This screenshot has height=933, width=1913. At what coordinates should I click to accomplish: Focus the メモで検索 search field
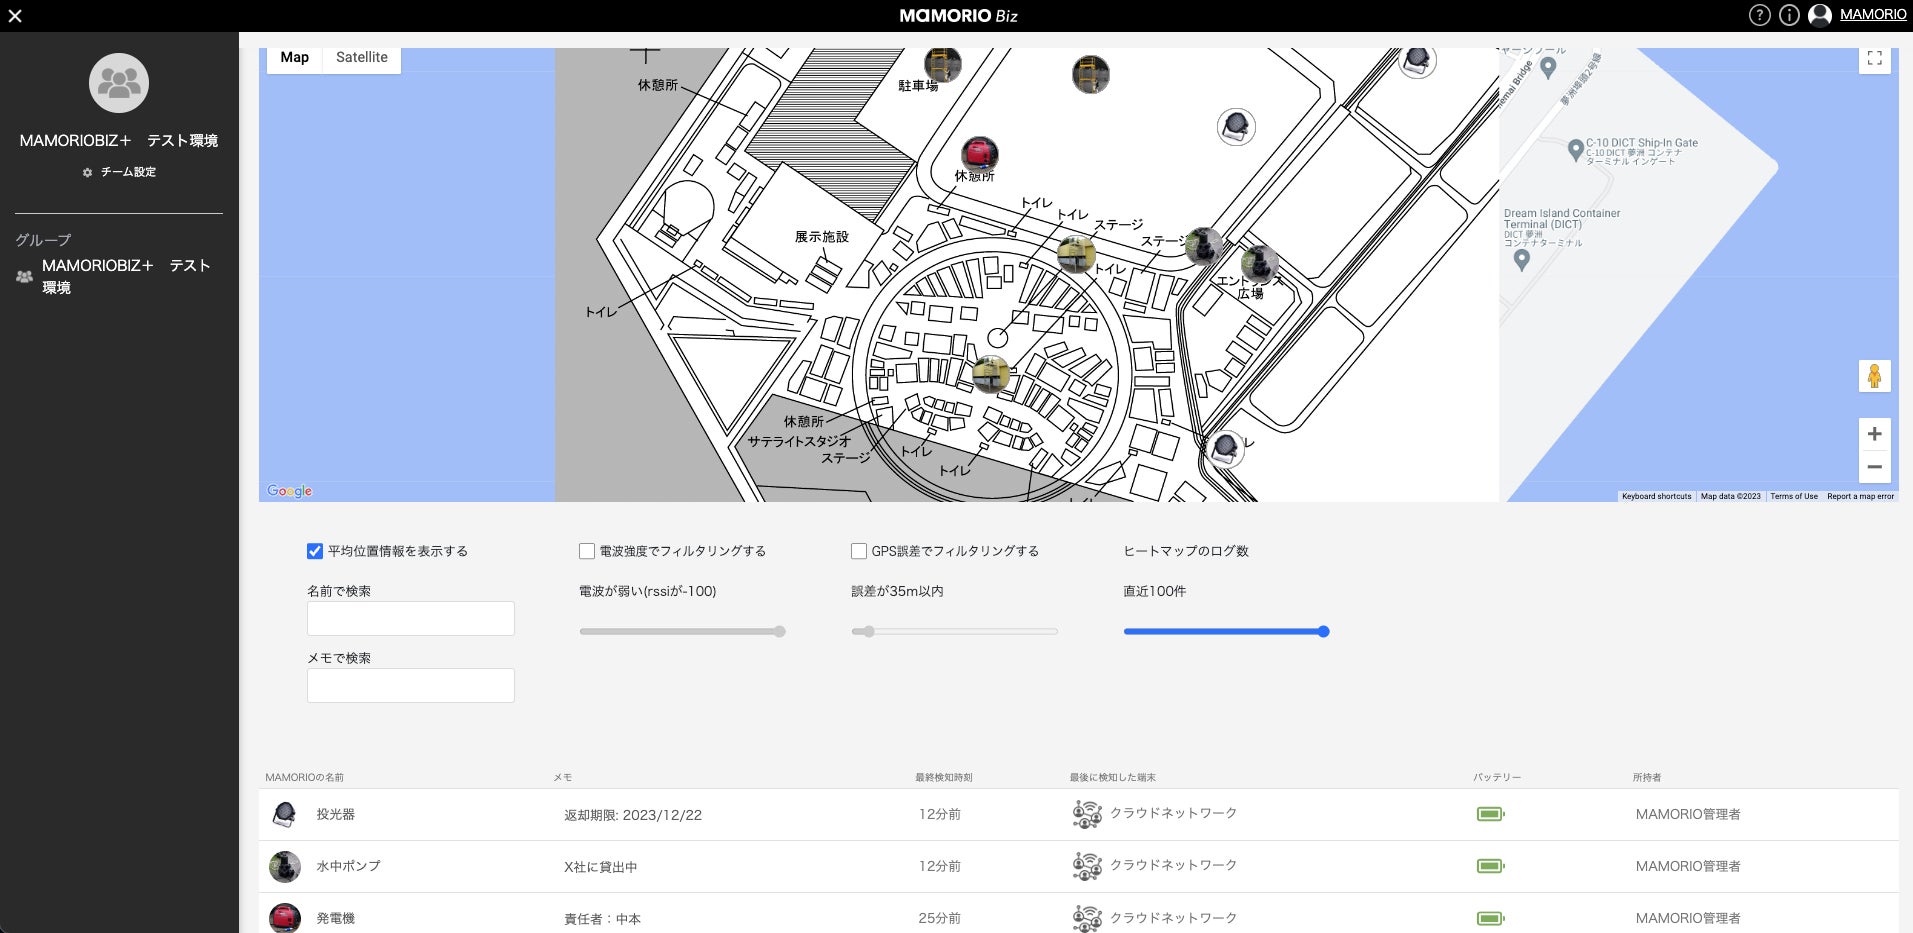[411, 686]
